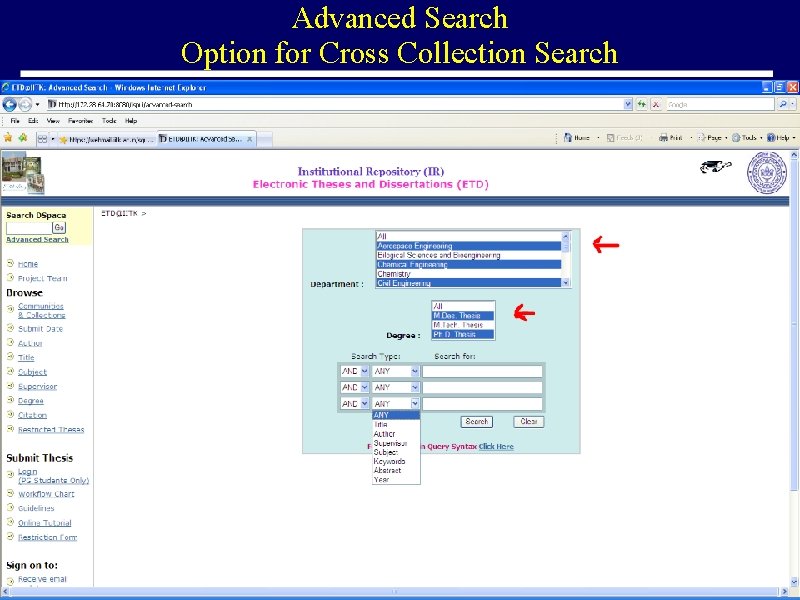Open the Click Here query syntax link

click(496, 447)
